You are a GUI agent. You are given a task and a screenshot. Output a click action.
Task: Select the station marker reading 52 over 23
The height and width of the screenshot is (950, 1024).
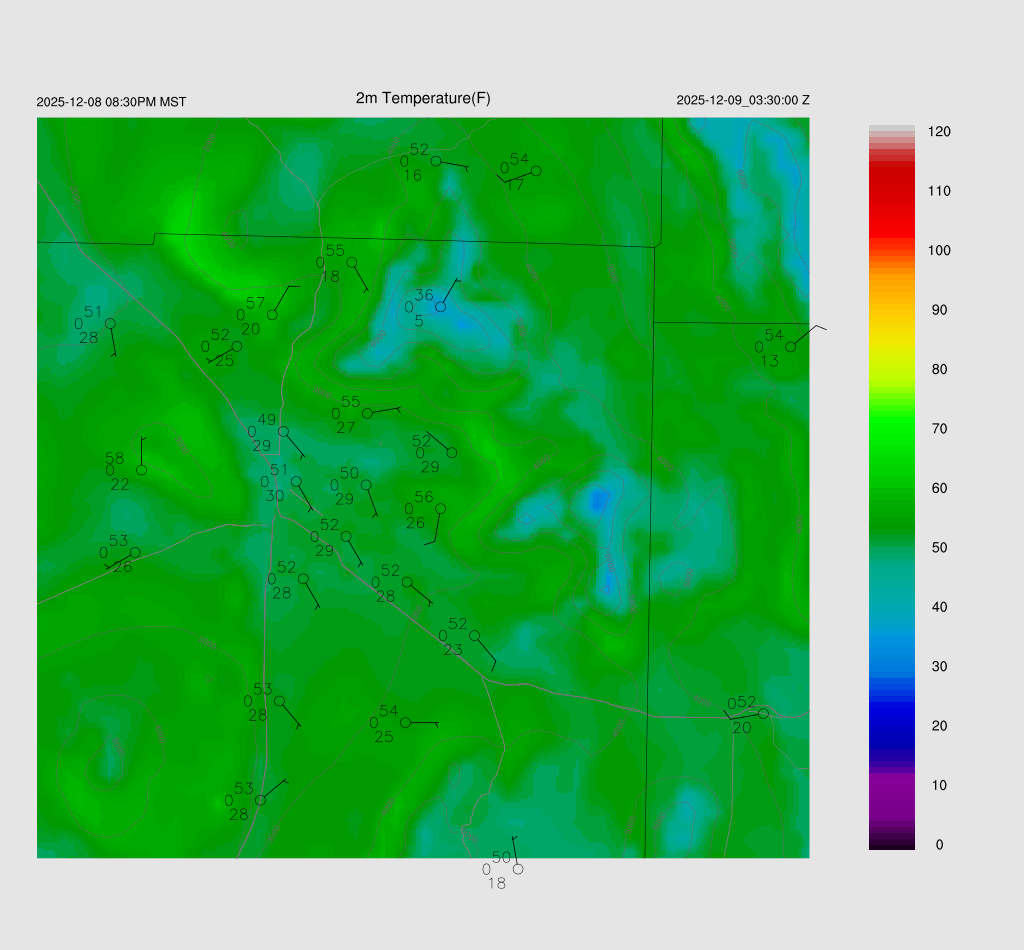475,636
